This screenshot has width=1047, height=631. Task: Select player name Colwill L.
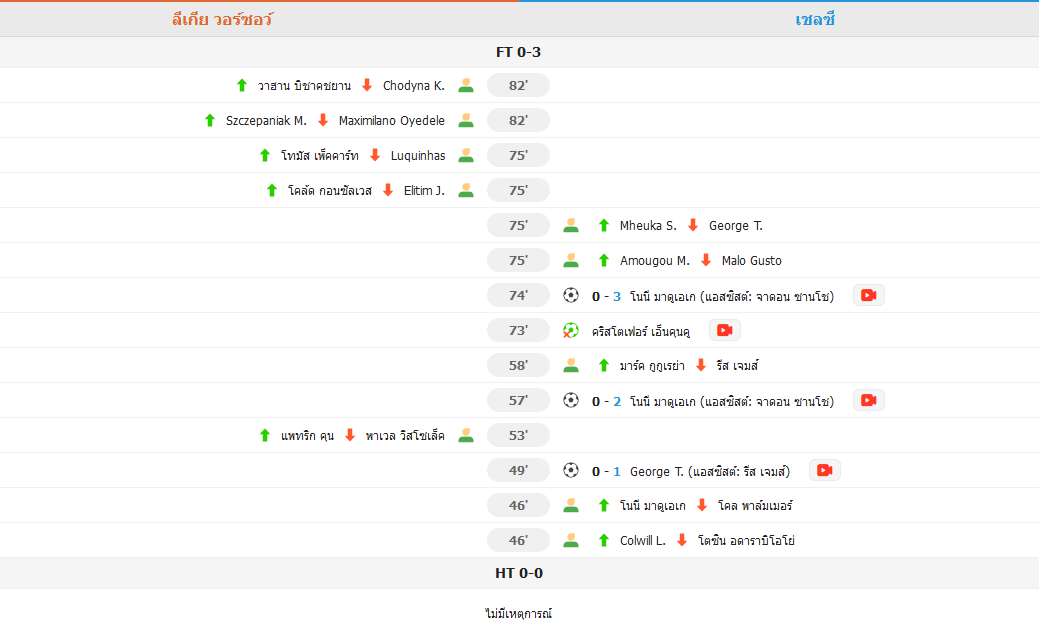point(642,541)
